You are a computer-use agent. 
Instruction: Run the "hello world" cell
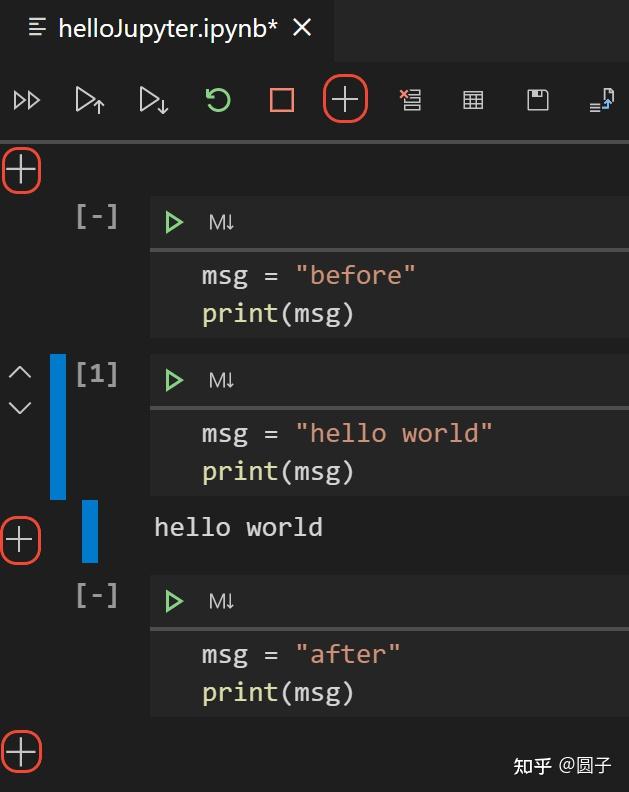coord(174,380)
